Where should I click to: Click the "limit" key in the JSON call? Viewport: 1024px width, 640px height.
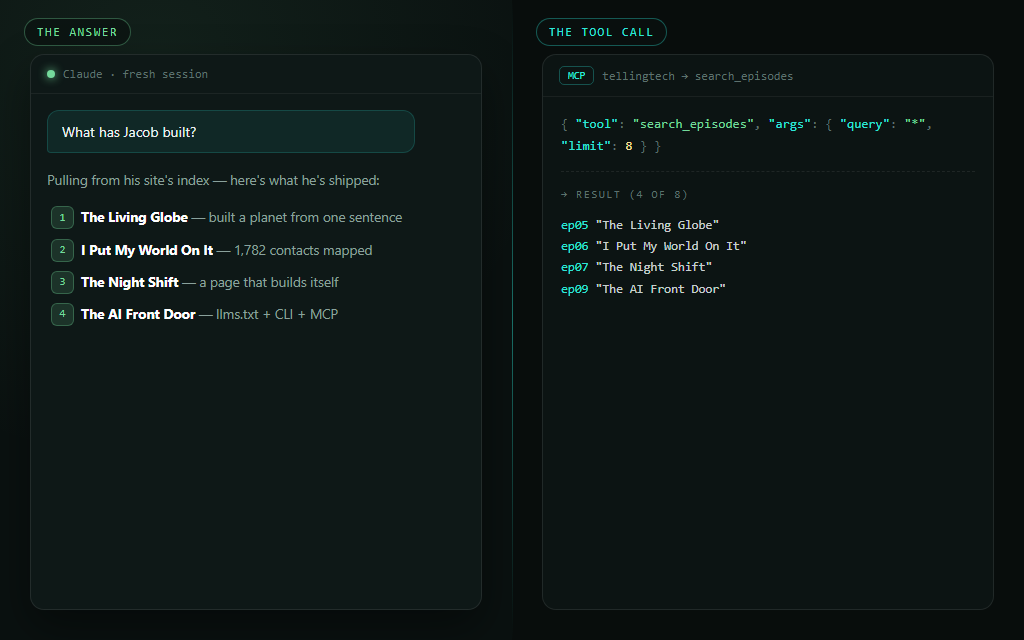[x=586, y=146]
